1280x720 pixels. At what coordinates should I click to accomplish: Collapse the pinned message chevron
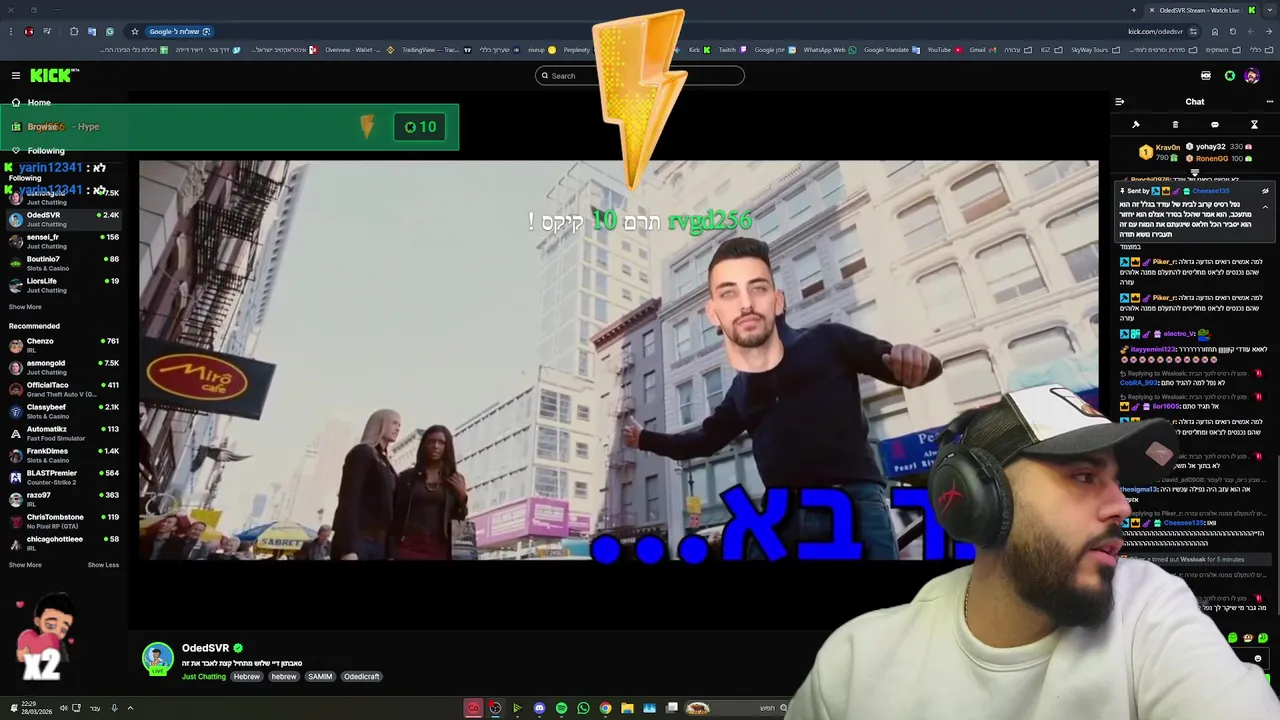pyautogui.click(x=1265, y=207)
